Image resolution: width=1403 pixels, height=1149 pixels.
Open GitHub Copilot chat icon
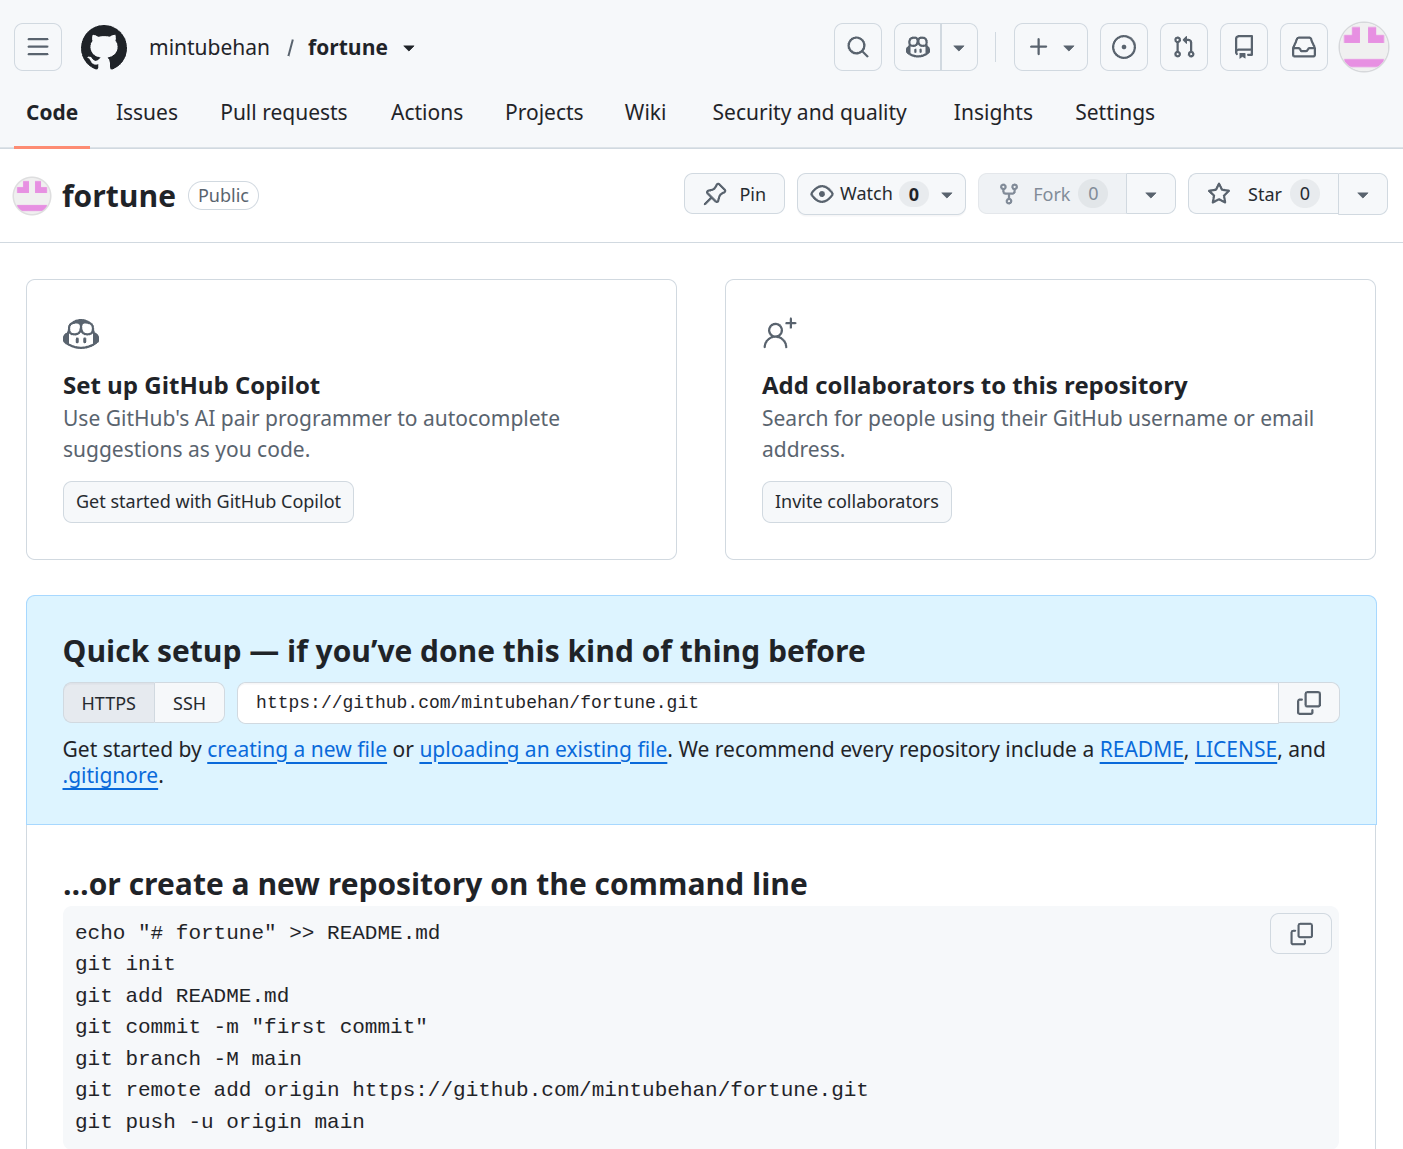pyautogui.click(x=917, y=47)
